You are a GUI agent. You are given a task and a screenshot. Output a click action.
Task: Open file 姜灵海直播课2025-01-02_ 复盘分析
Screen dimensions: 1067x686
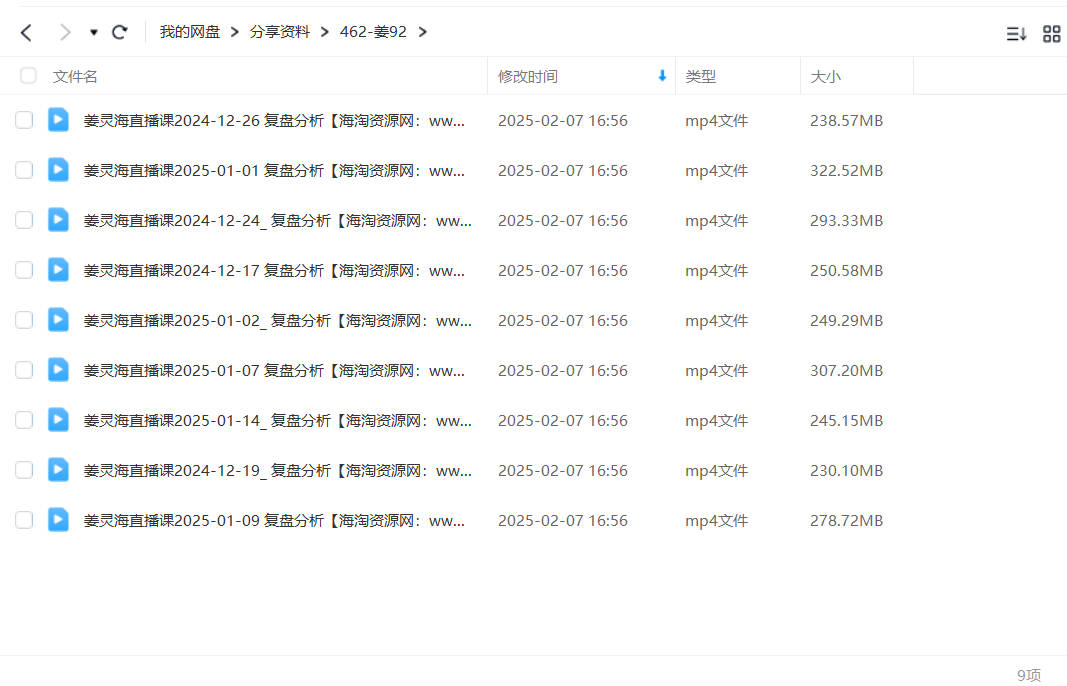(278, 321)
